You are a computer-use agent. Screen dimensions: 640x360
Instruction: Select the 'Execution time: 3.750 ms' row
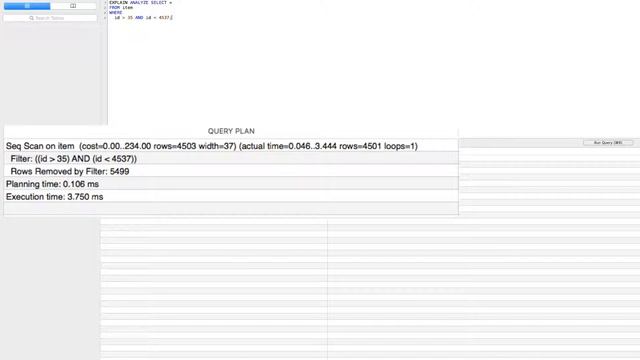pyautogui.click(x=231, y=196)
